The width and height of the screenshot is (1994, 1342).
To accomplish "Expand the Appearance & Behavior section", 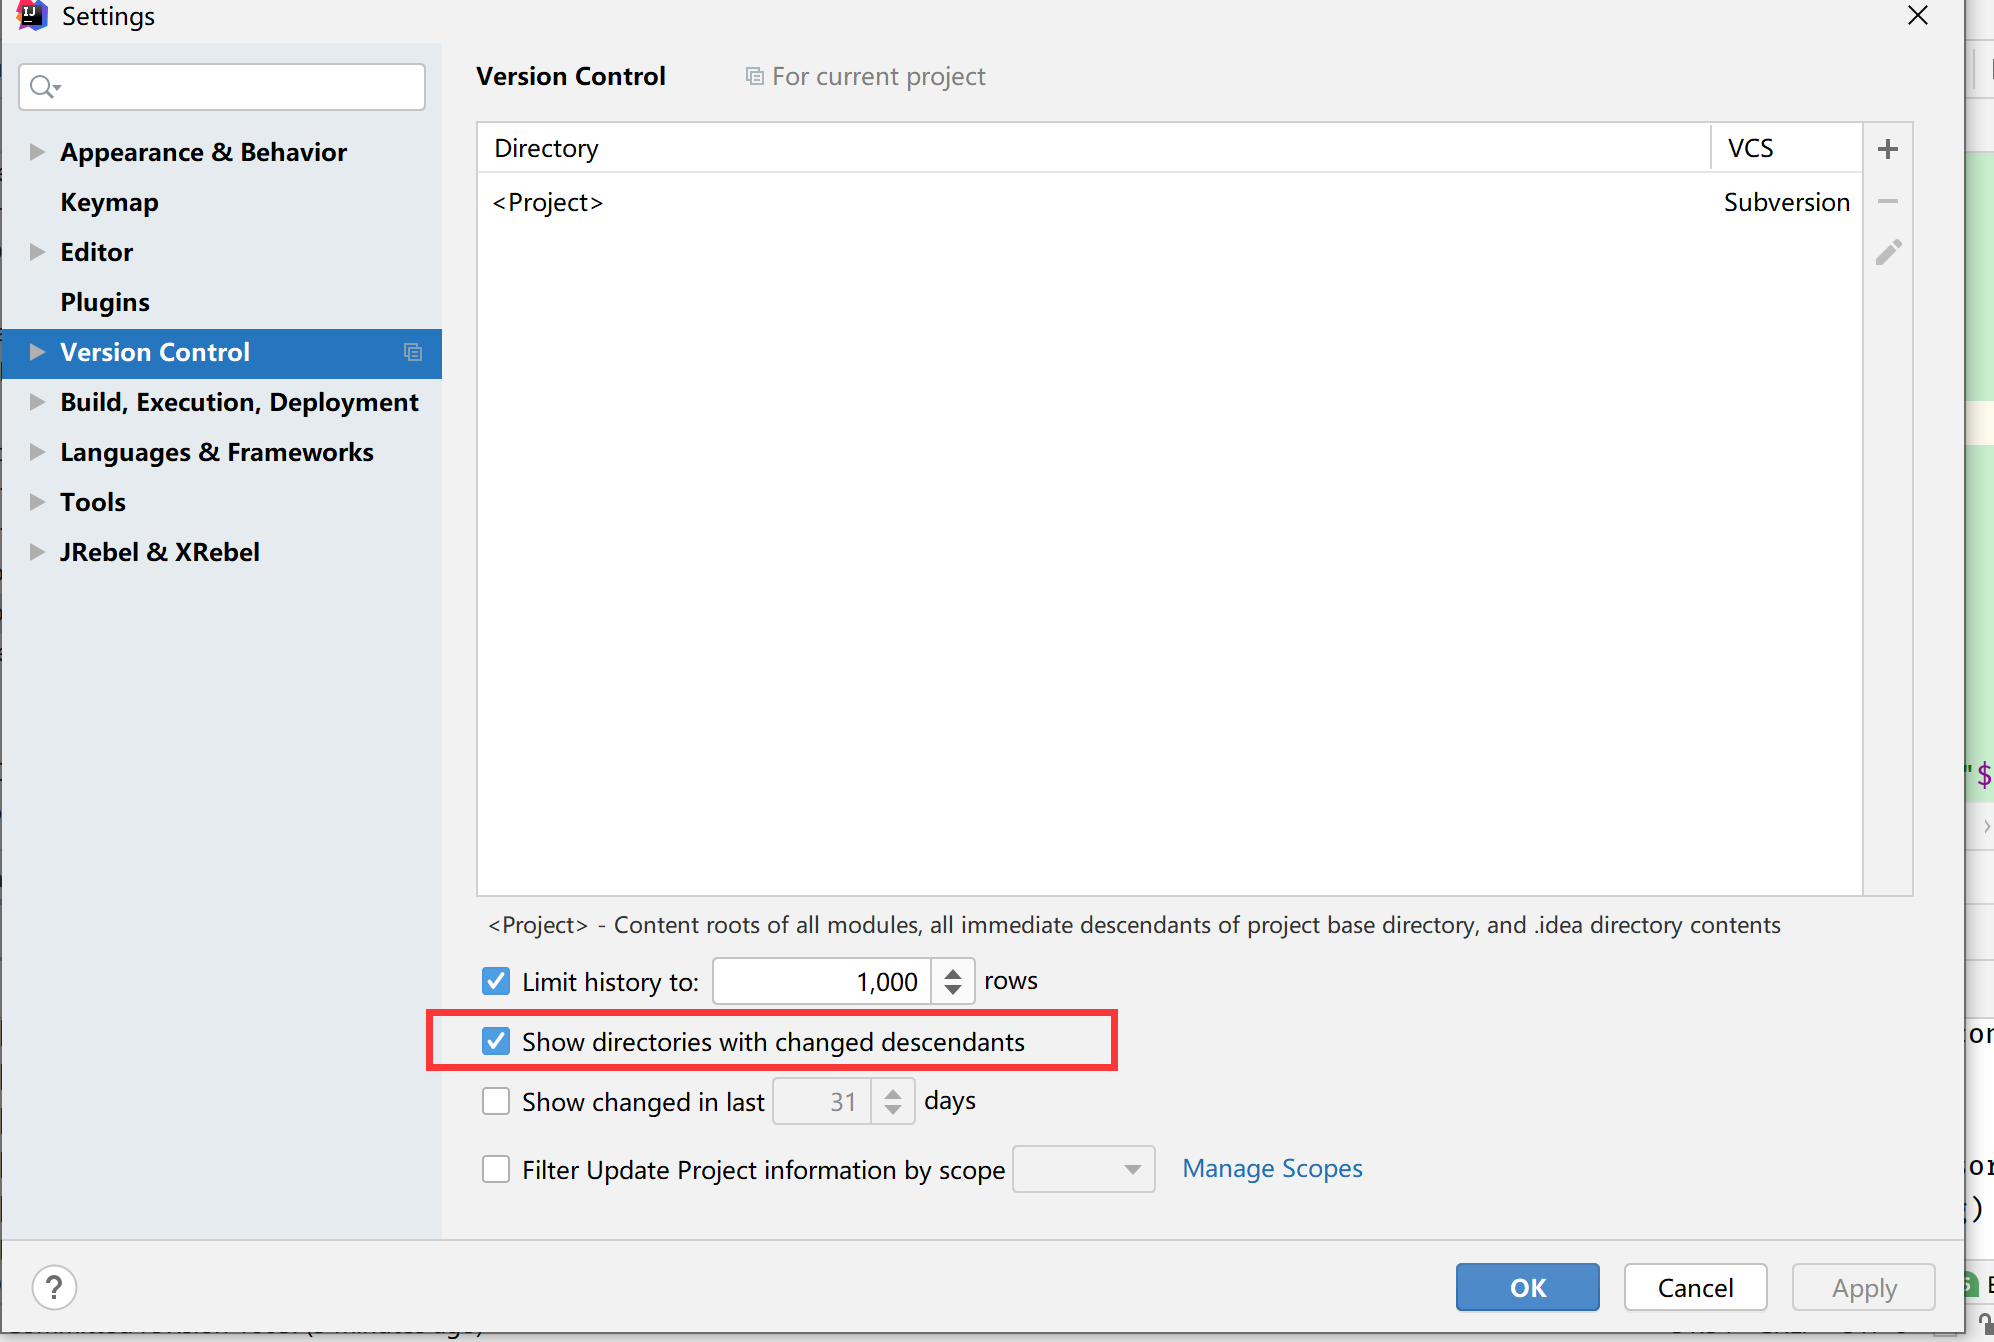I will (37, 151).
